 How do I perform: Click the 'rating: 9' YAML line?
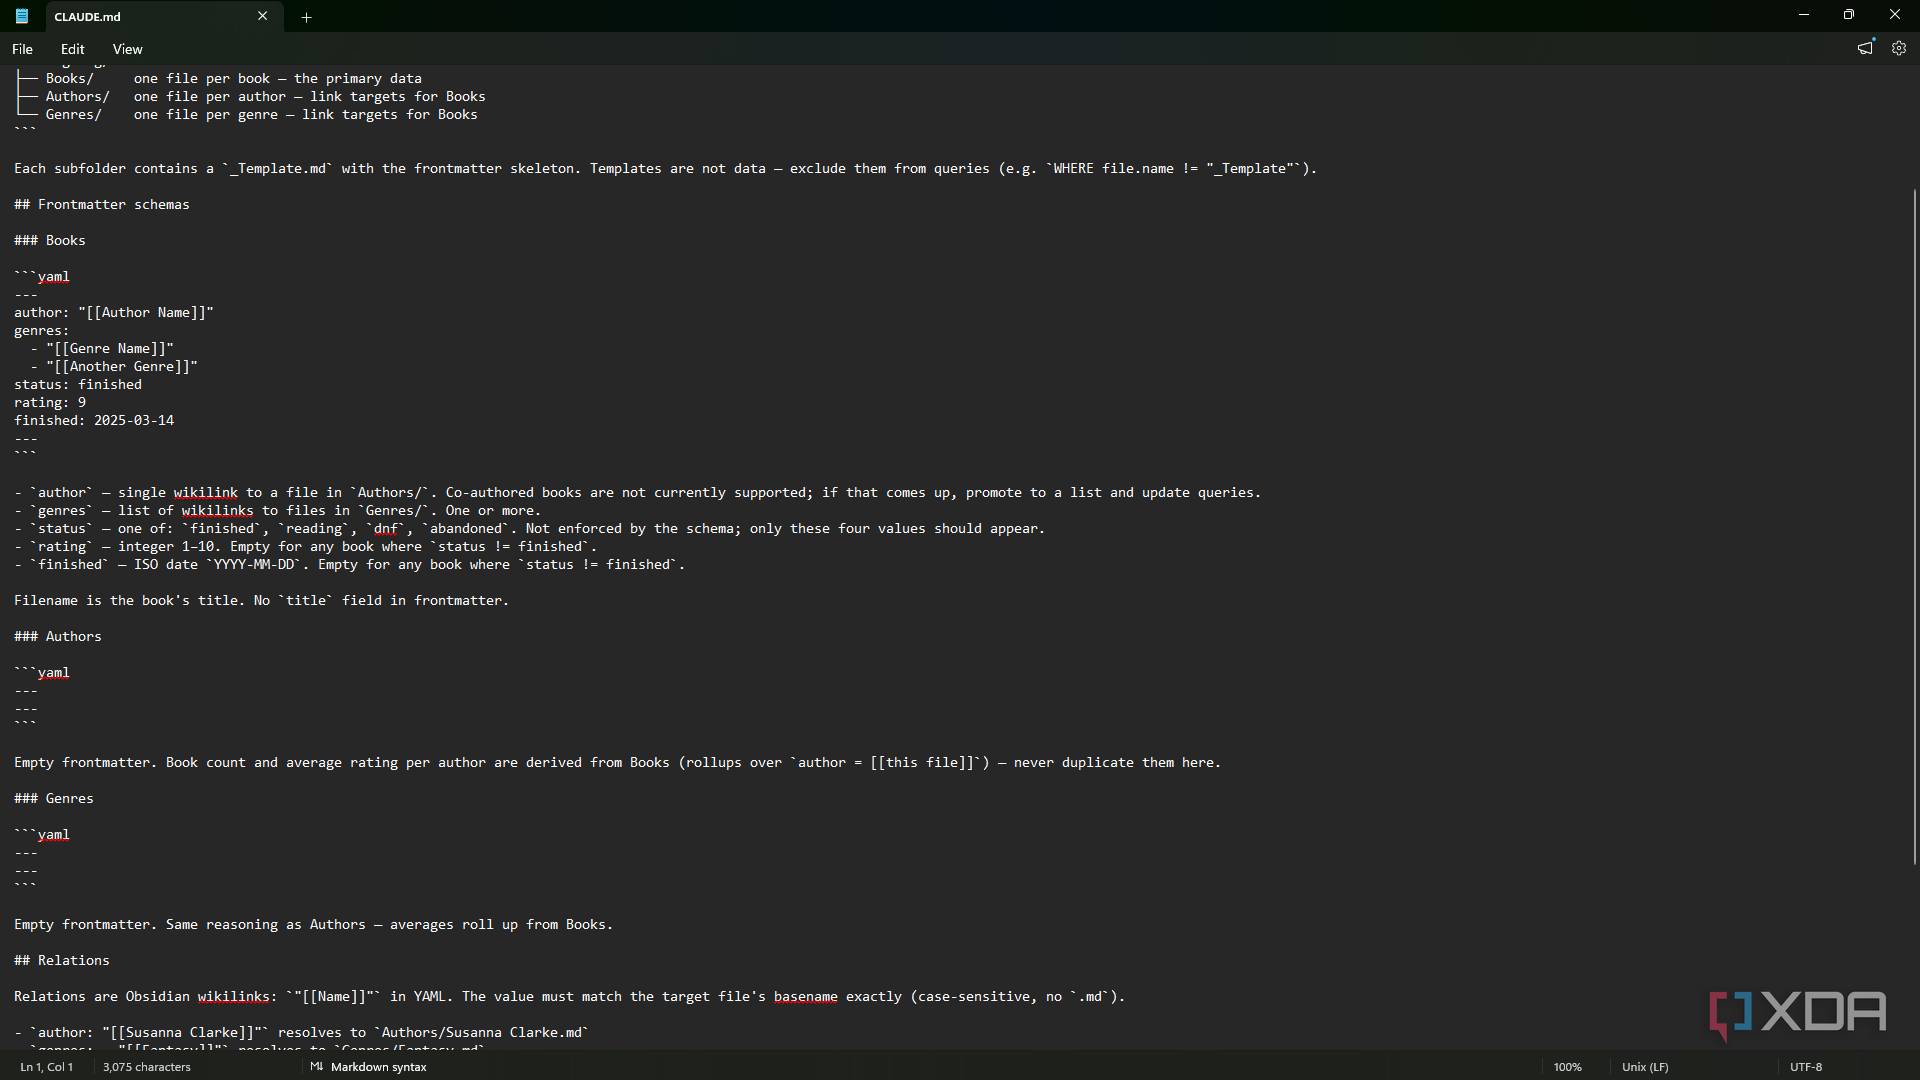50,402
